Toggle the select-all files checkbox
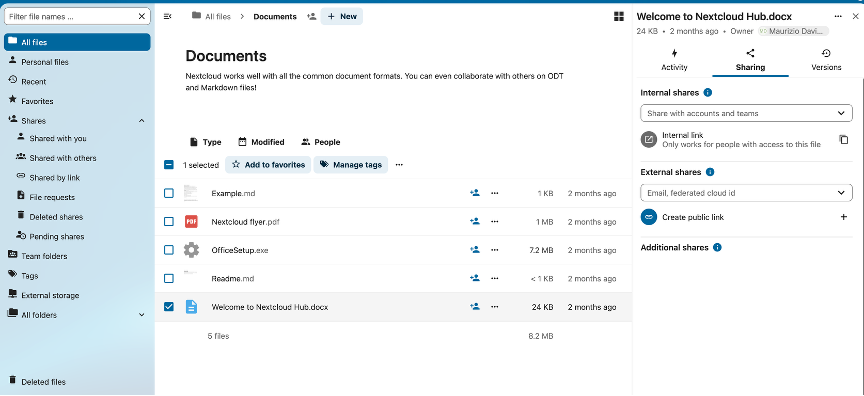This screenshot has width=864, height=396. (x=169, y=165)
